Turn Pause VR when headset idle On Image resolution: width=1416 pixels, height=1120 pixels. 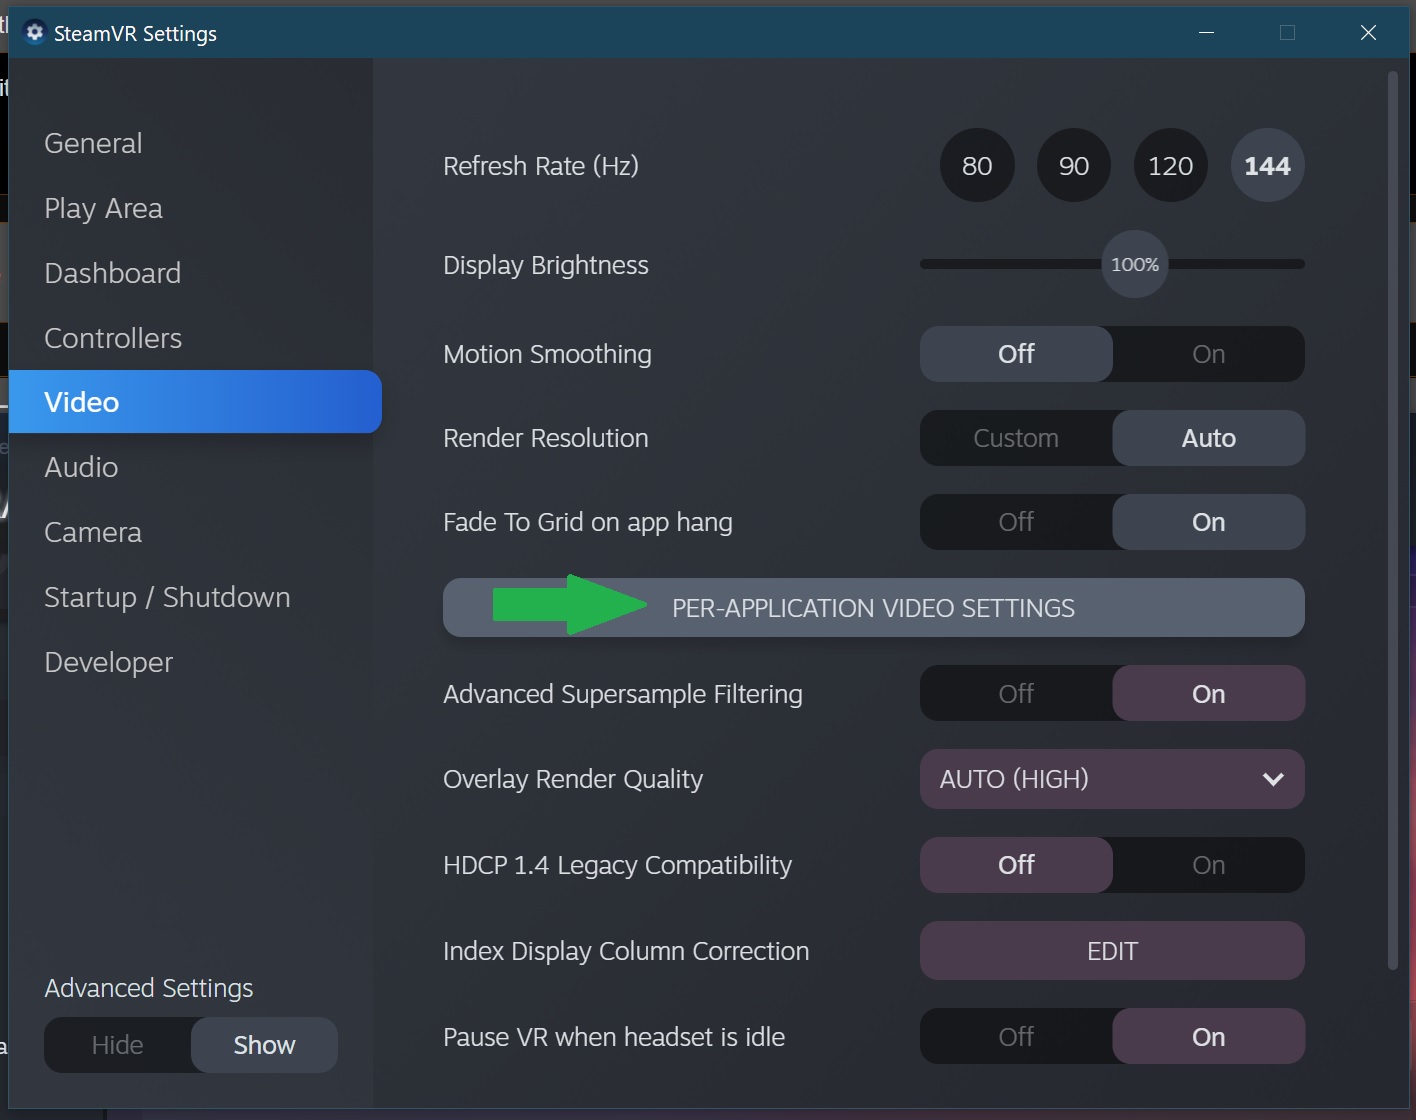pyautogui.click(x=1208, y=1037)
